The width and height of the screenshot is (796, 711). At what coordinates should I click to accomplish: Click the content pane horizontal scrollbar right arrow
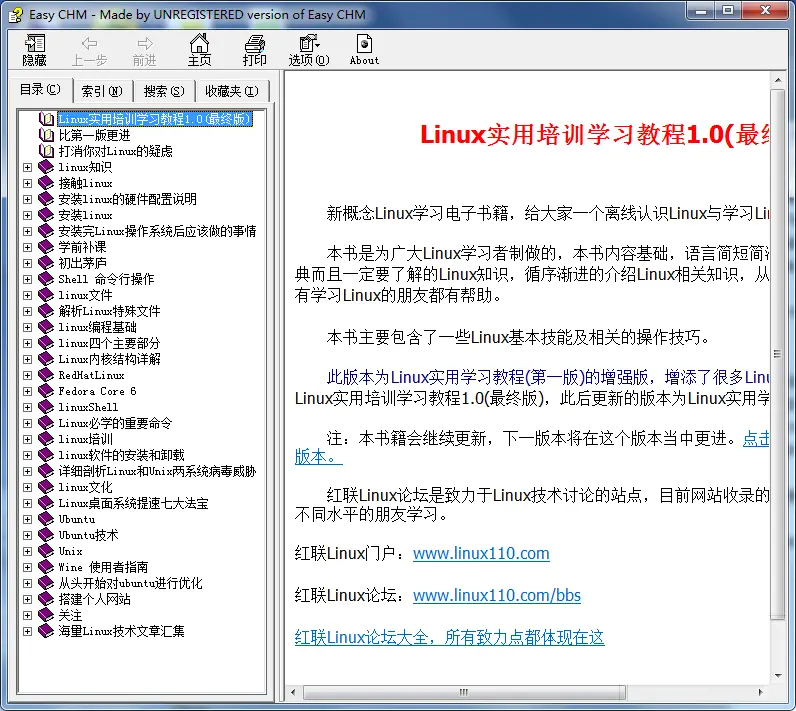[x=760, y=693]
